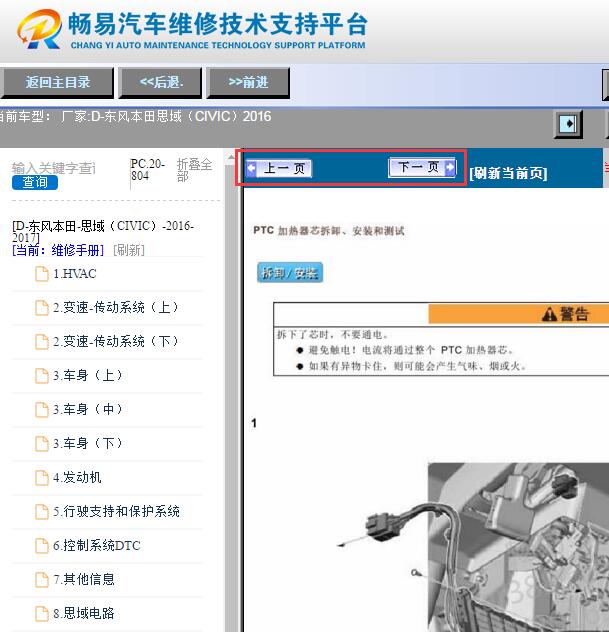Click the panel toggle arrow icon beside vehicle model bar

(568, 123)
